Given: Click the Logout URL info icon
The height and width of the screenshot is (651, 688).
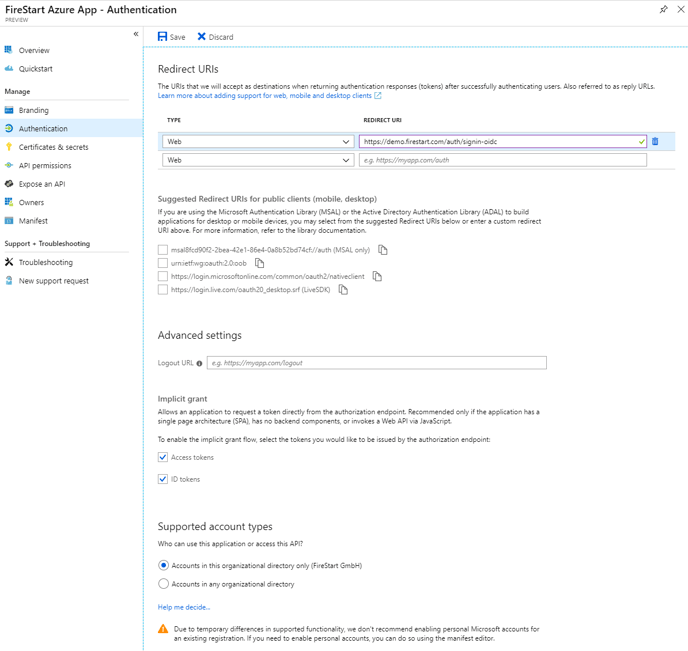Looking at the screenshot, I should [x=199, y=363].
